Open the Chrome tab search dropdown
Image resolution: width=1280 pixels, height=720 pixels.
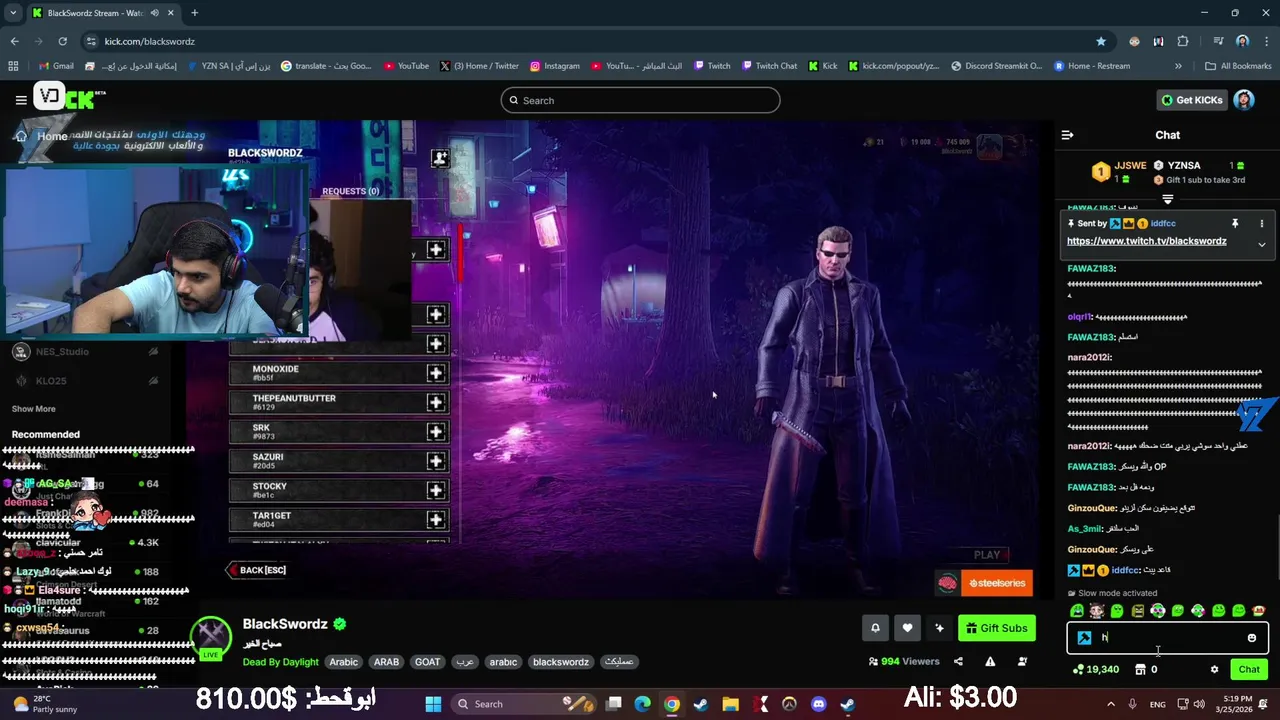[x=13, y=13]
